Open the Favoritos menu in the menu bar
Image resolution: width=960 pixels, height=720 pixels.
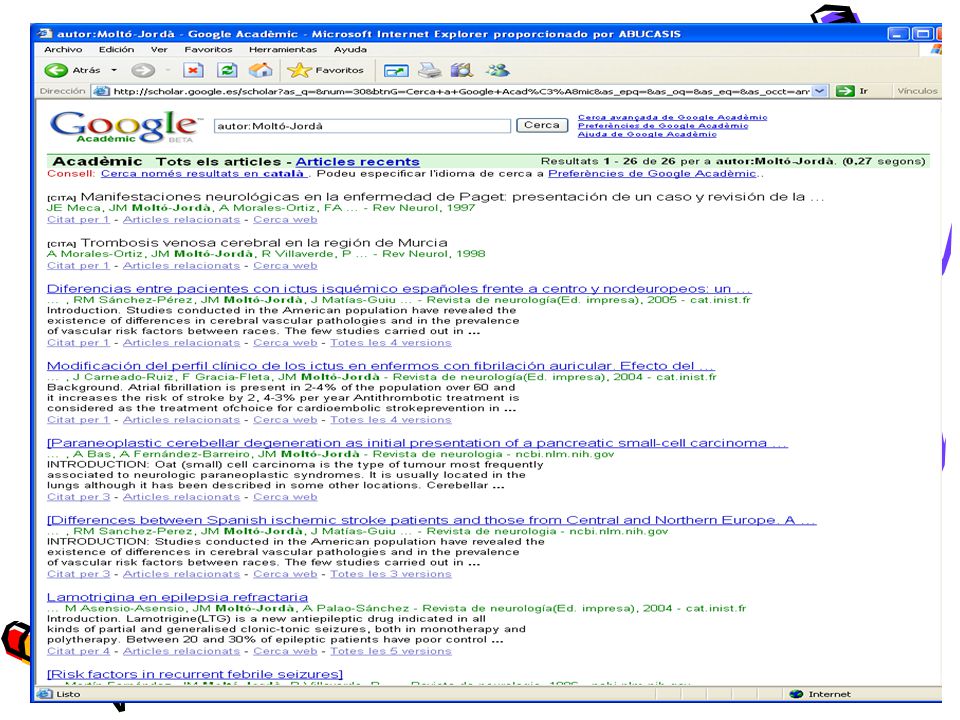point(208,50)
